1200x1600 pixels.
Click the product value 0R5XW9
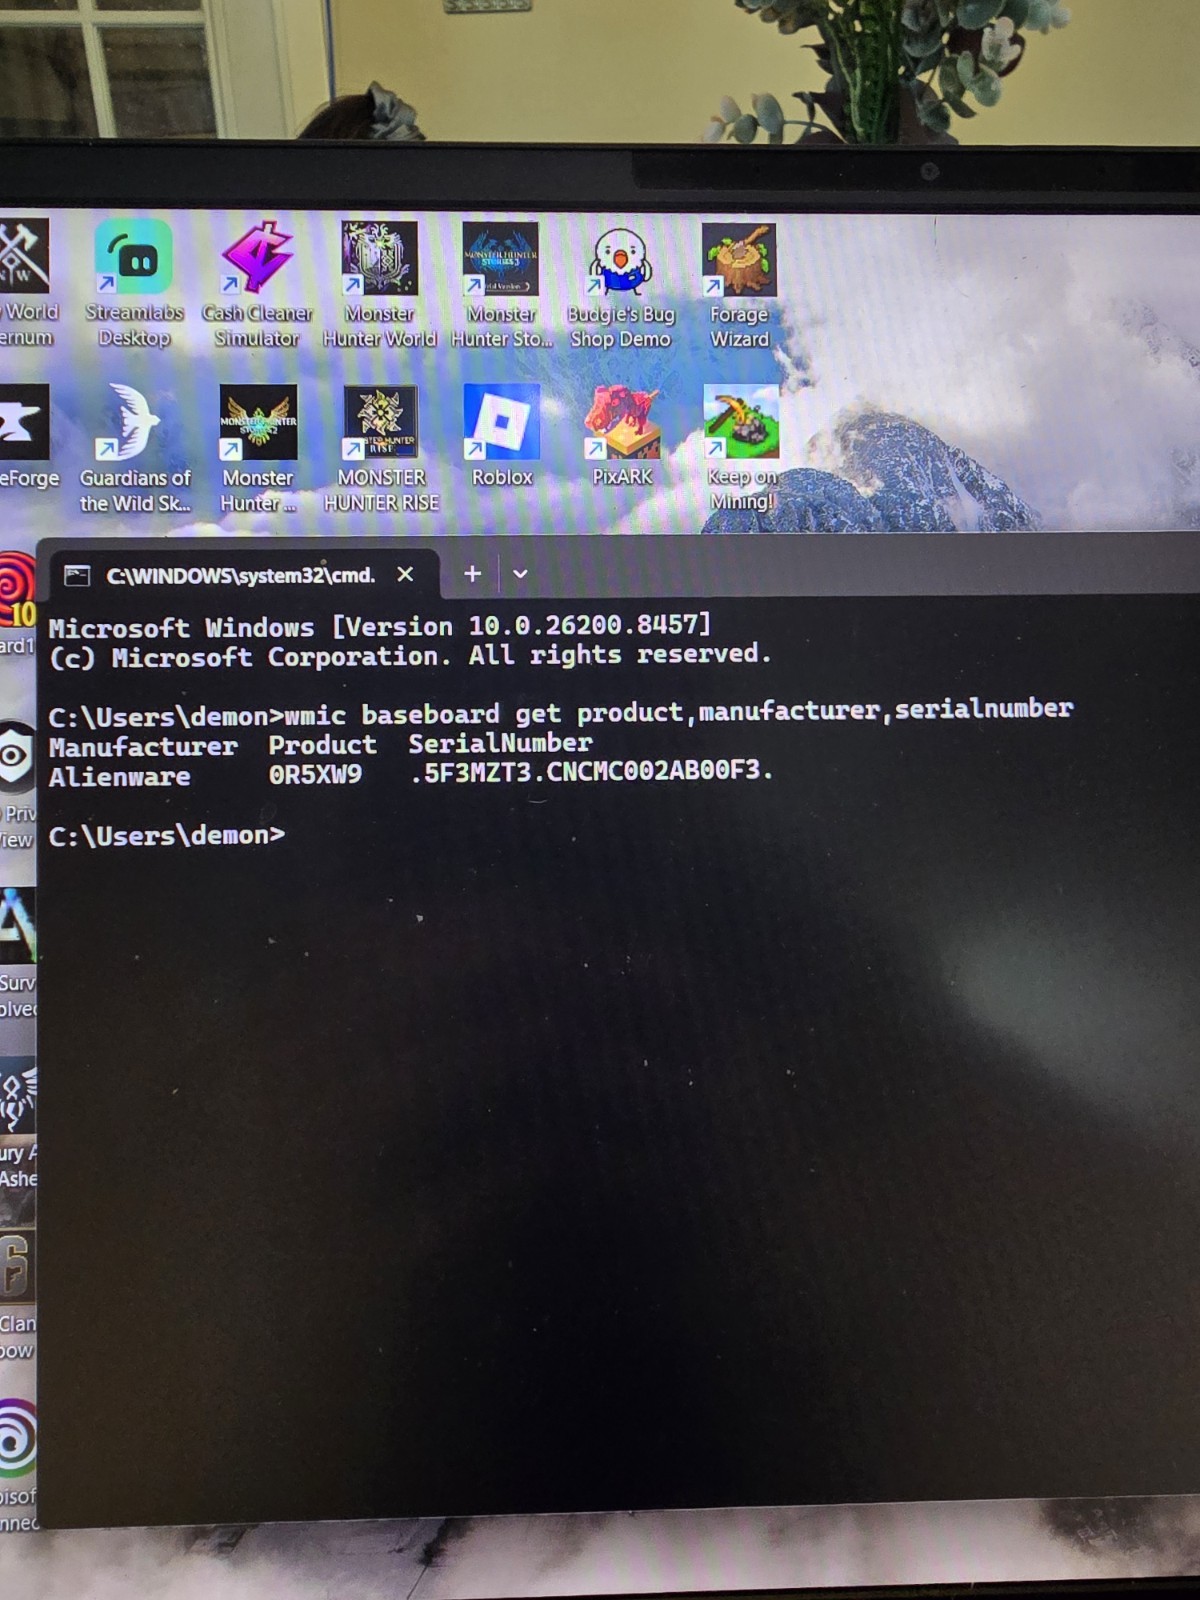click(315, 775)
